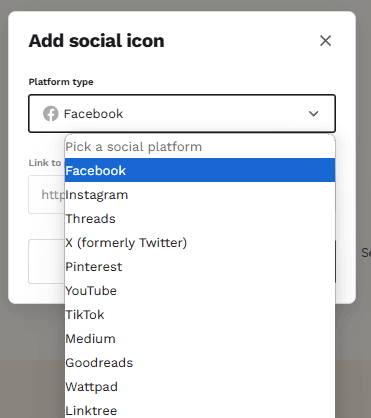This screenshot has height=418, width=371.
Task: Select Pick a social platform placeholder option
Action: tap(200, 147)
